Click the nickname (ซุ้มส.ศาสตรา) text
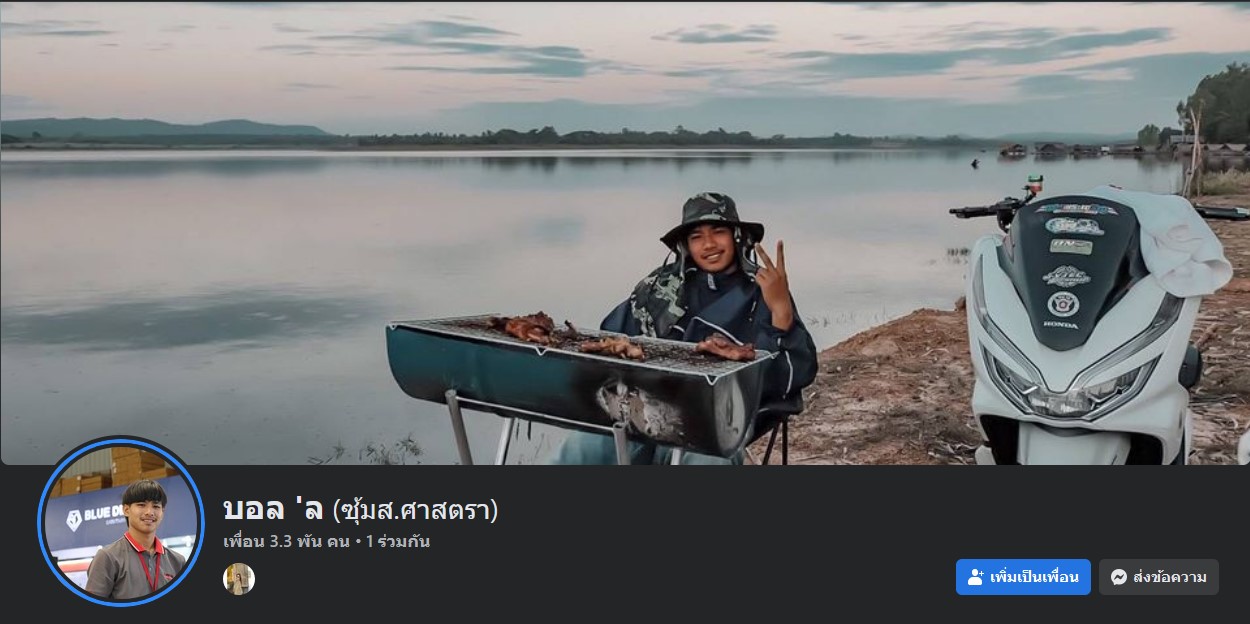This screenshot has width=1250, height=624. pyautogui.click(x=415, y=510)
